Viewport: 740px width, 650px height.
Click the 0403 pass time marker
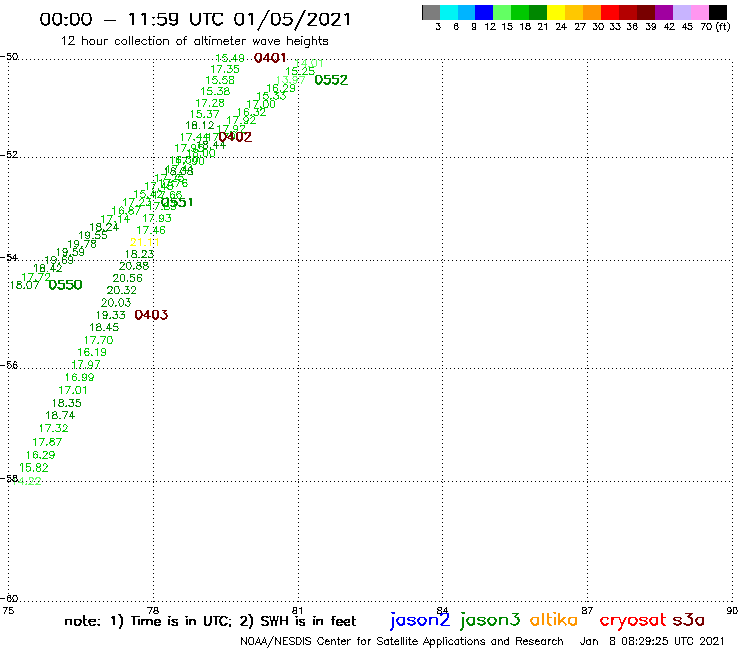pyautogui.click(x=151, y=315)
